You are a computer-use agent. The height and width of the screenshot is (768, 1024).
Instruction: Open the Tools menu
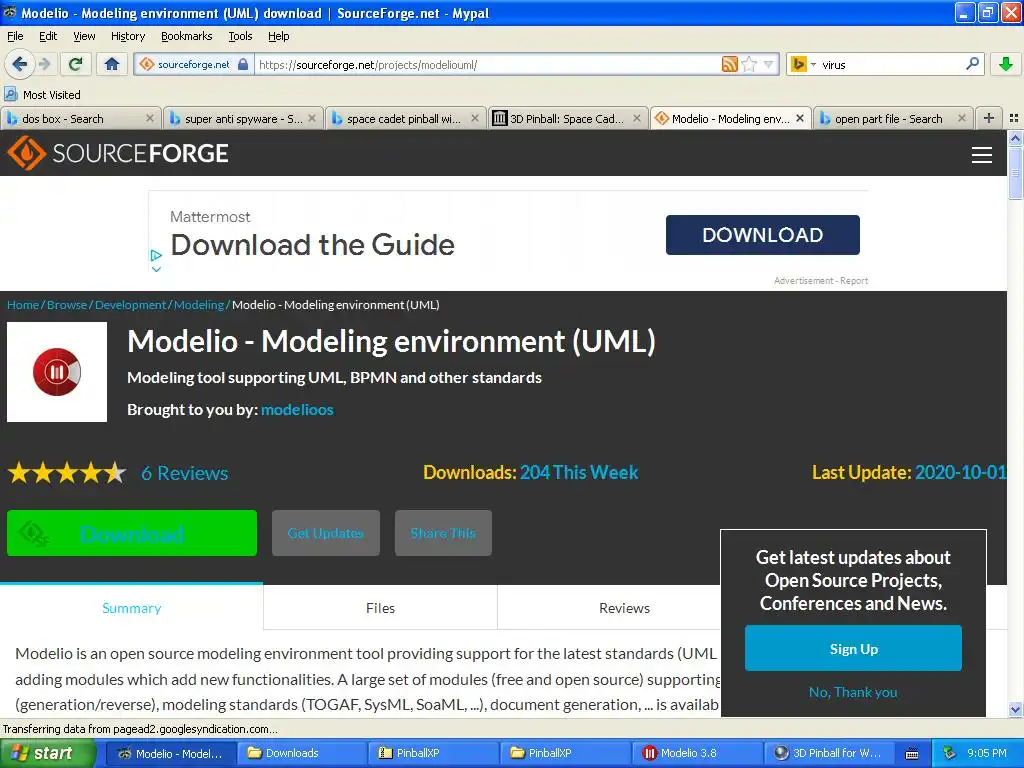coord(240,36)
